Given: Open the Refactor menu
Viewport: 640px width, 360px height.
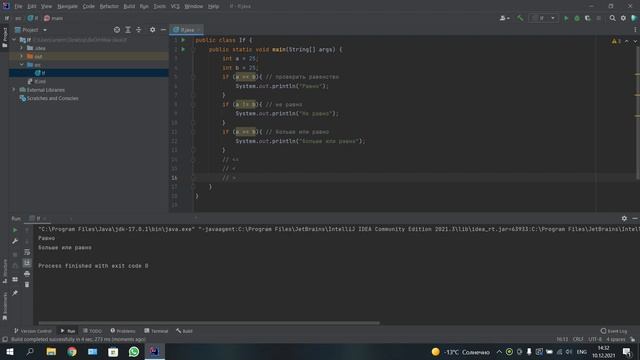Looking at the screenshot, I should click(109, 6).
